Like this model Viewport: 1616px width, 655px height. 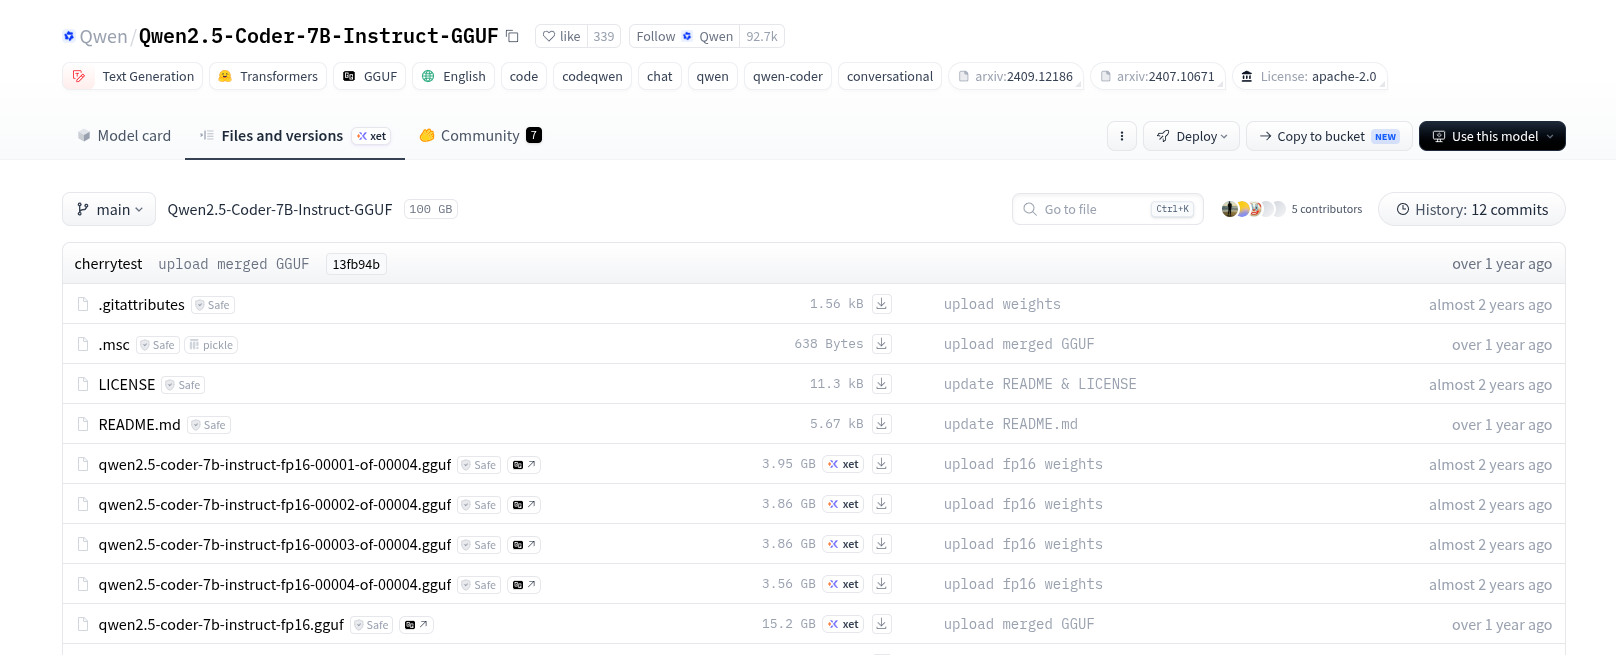(x=561, y=36)
